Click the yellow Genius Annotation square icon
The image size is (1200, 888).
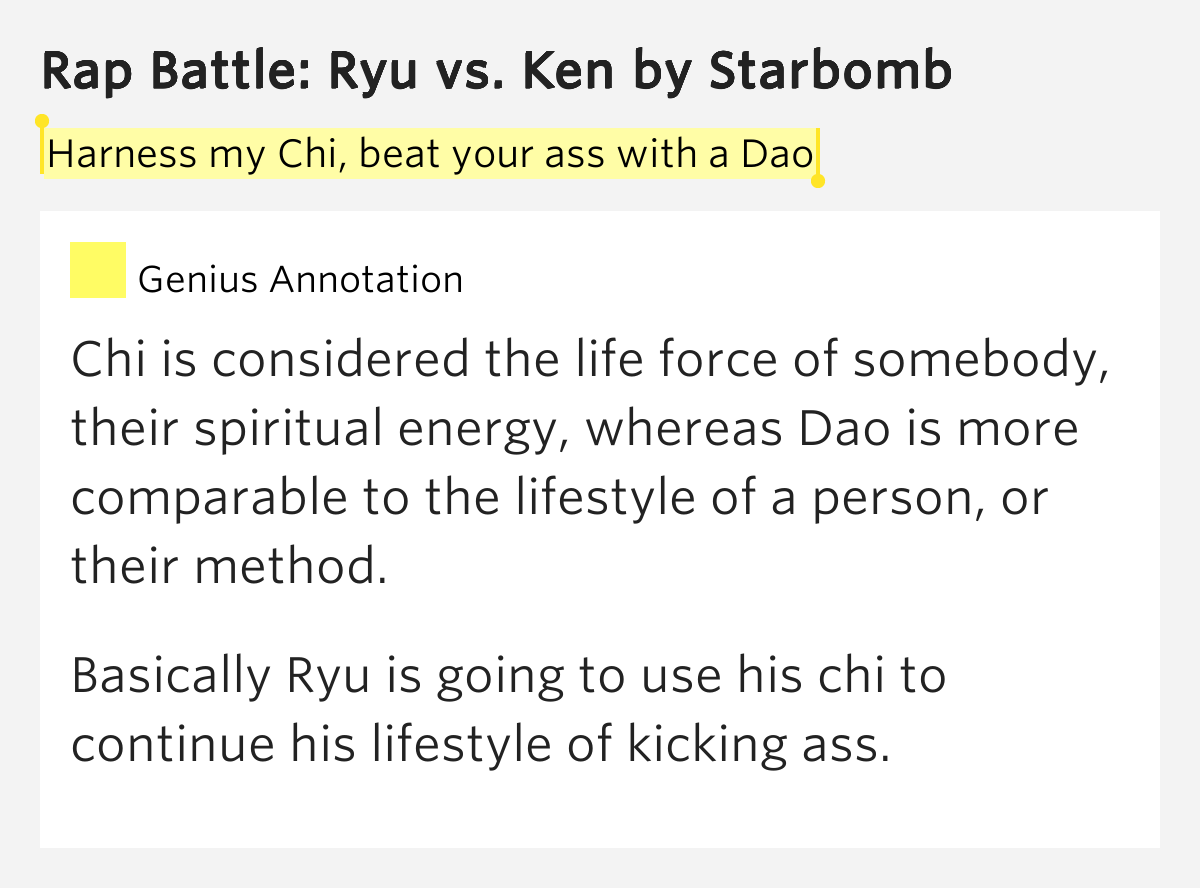[x=98, y=270]
